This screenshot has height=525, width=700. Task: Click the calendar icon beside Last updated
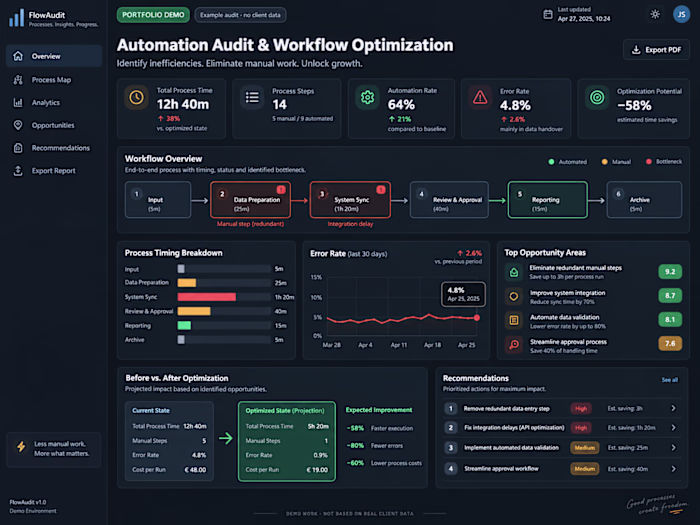[x=548, y=15]
